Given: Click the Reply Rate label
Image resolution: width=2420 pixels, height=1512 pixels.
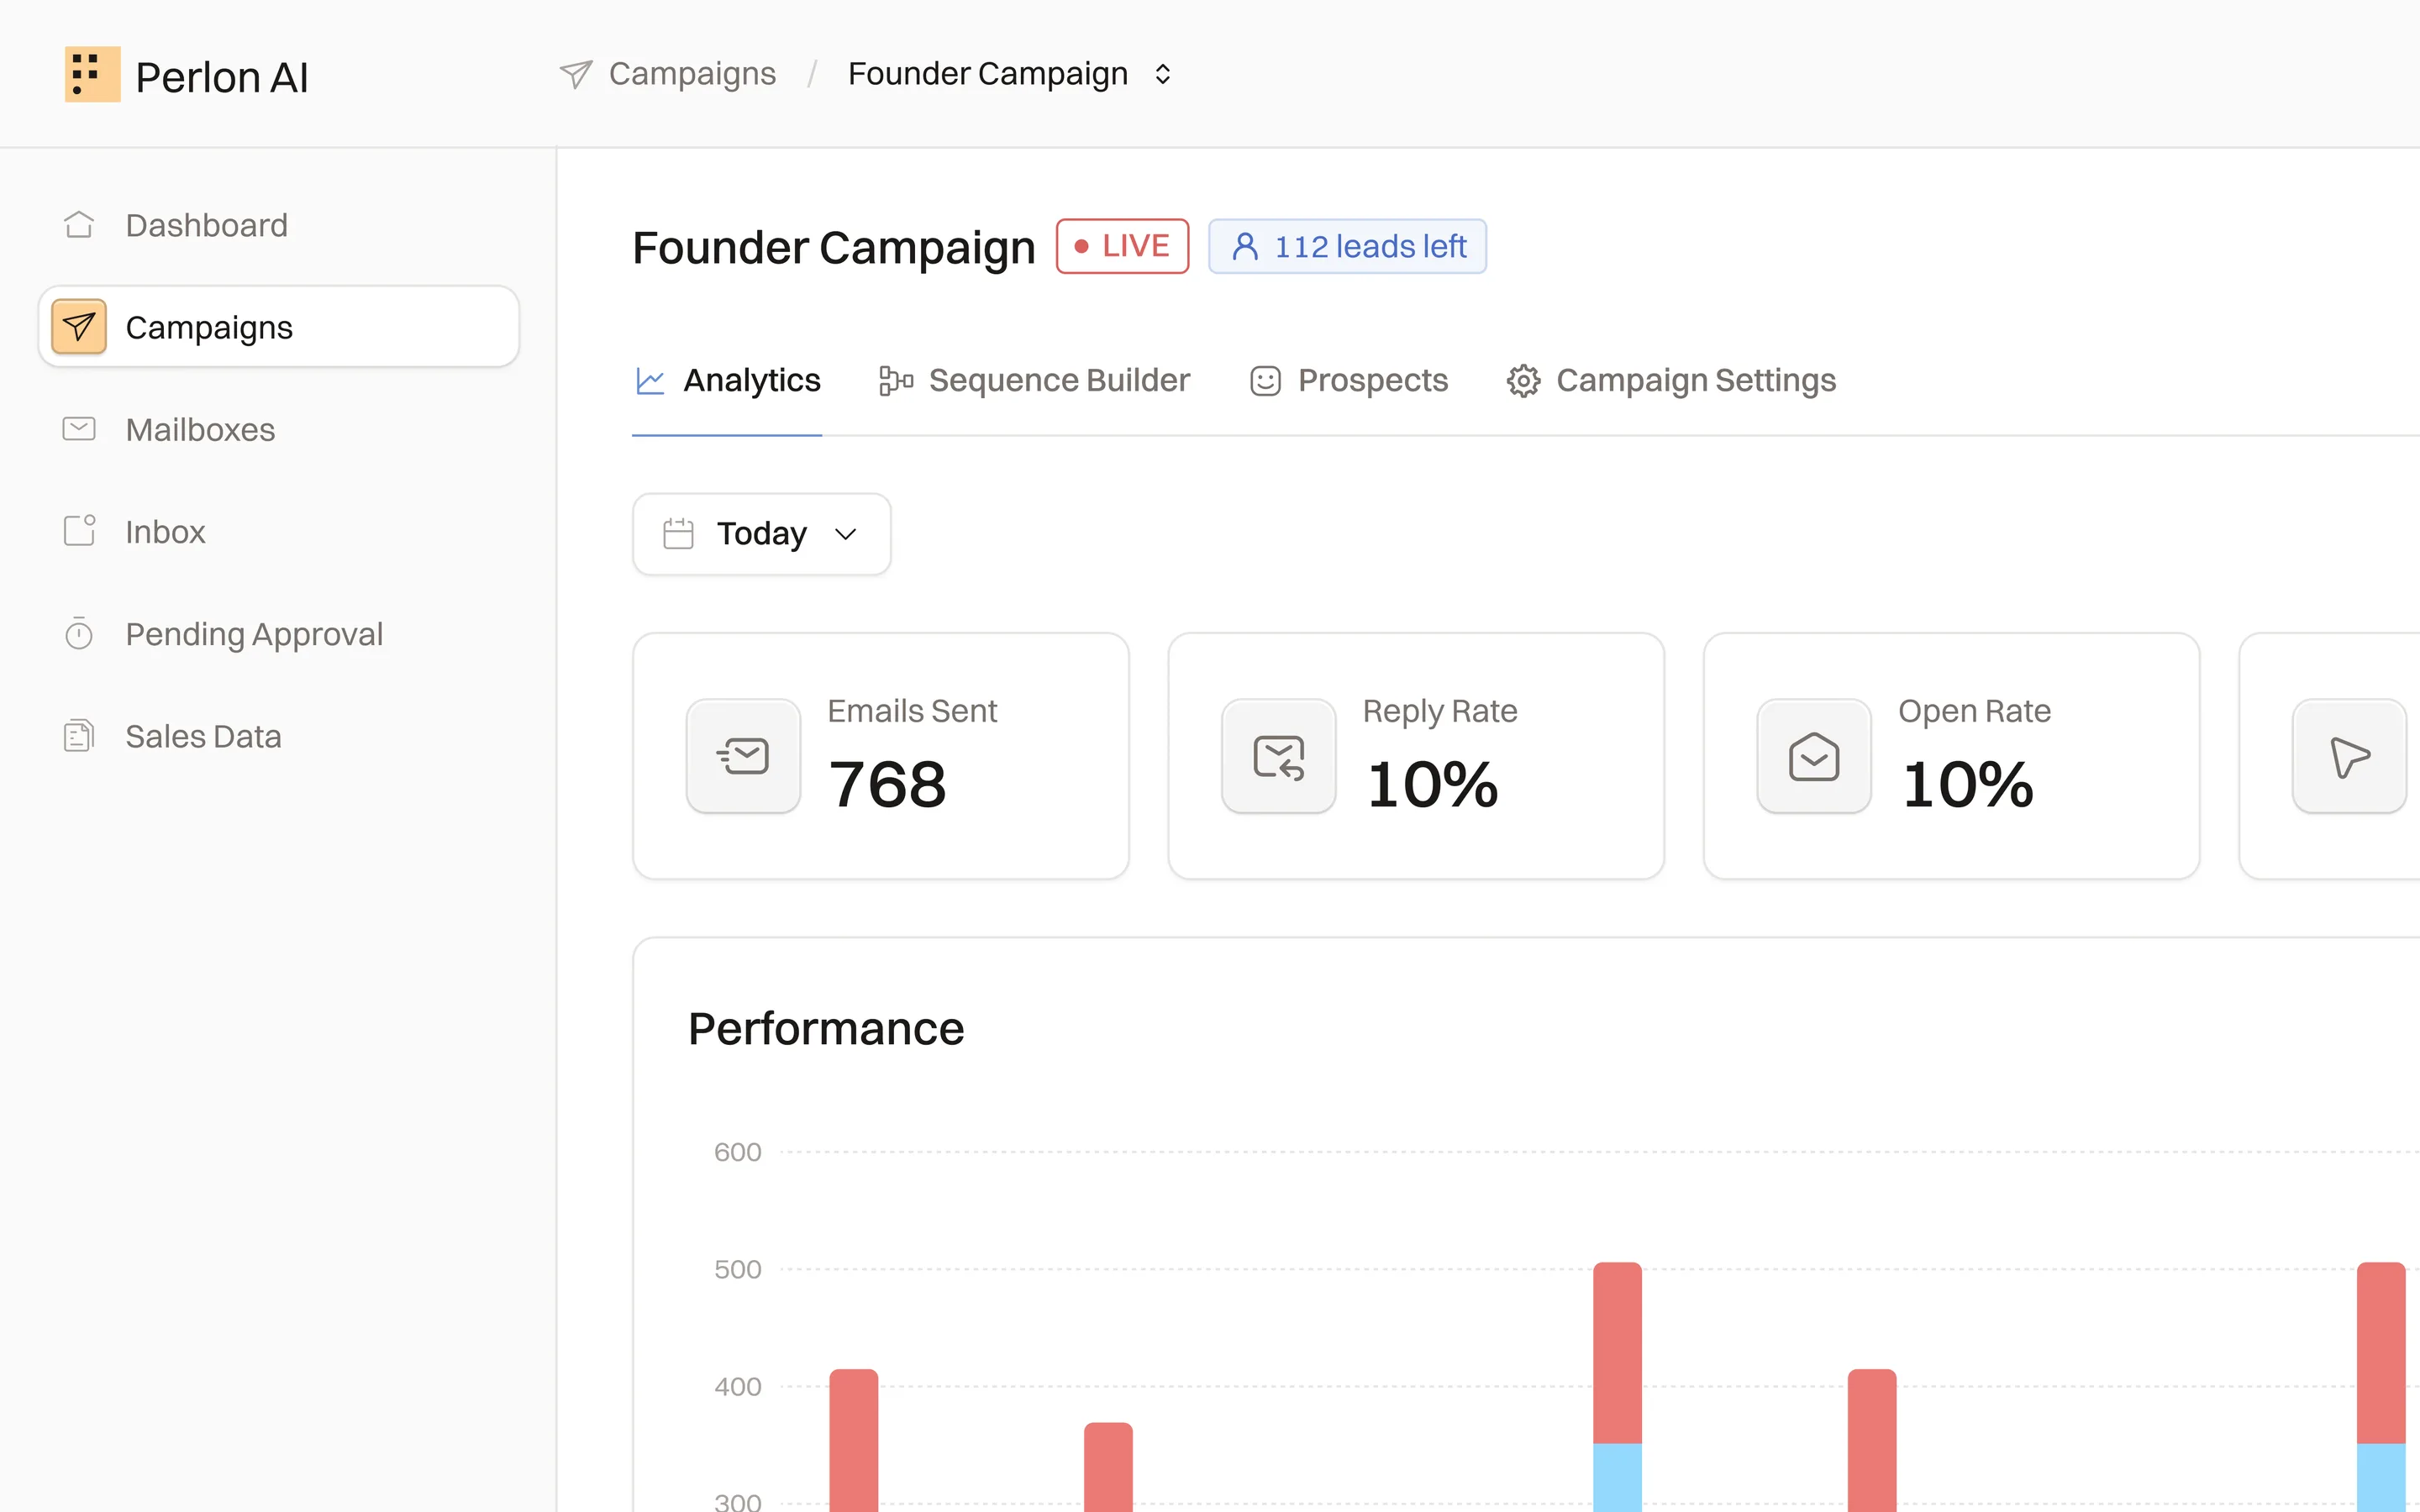Looking at the screenshot, I should point(1440,711).
